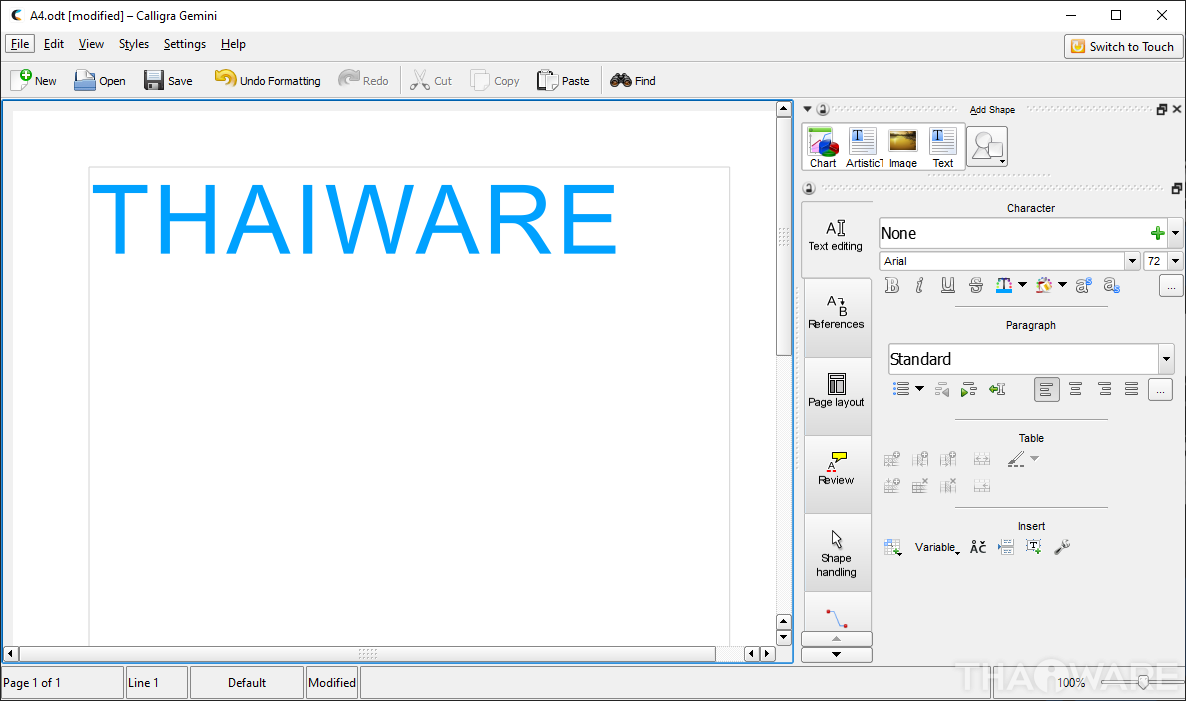The height and width of the screenshot is (701, 1186).
Task: Change text direction icon
Action: 997,389
